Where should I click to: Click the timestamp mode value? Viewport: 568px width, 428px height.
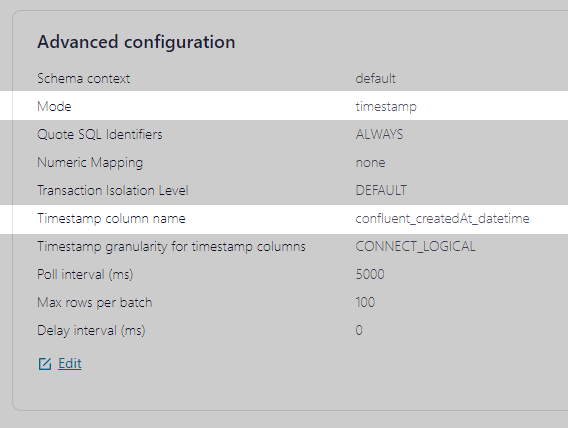pos(386,107)
